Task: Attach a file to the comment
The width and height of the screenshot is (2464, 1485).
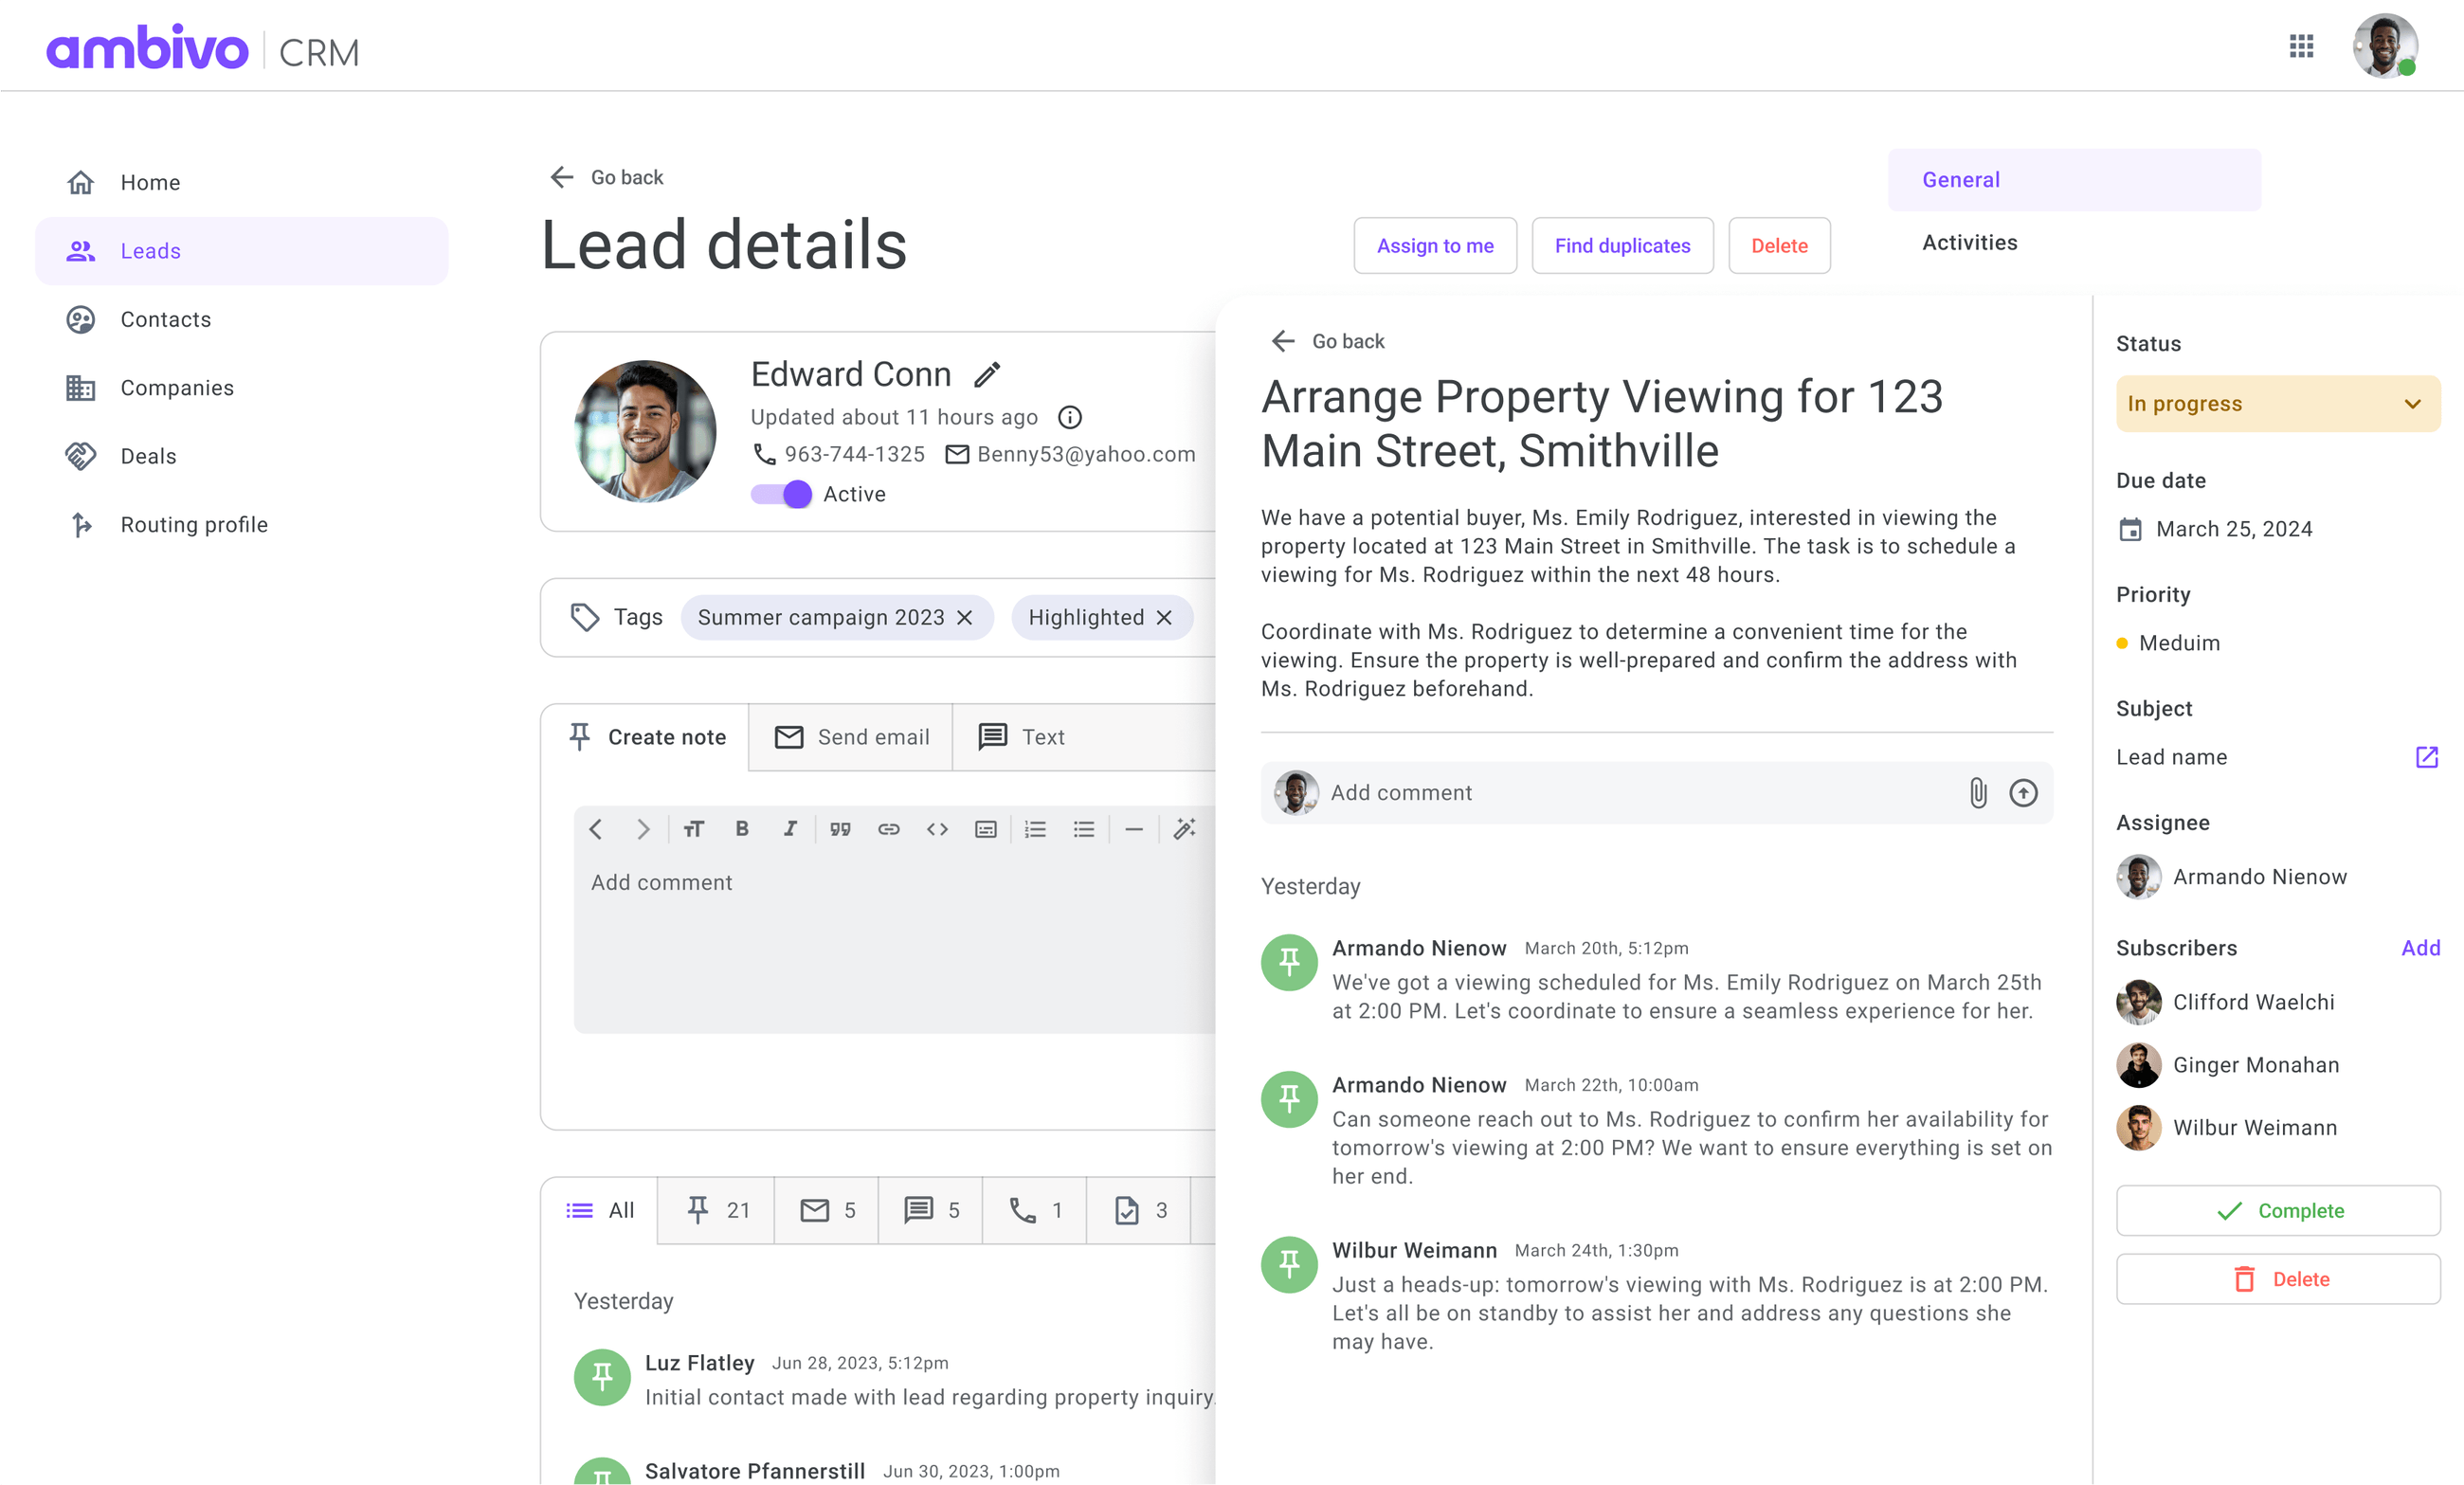Action: pos(1977,793)
